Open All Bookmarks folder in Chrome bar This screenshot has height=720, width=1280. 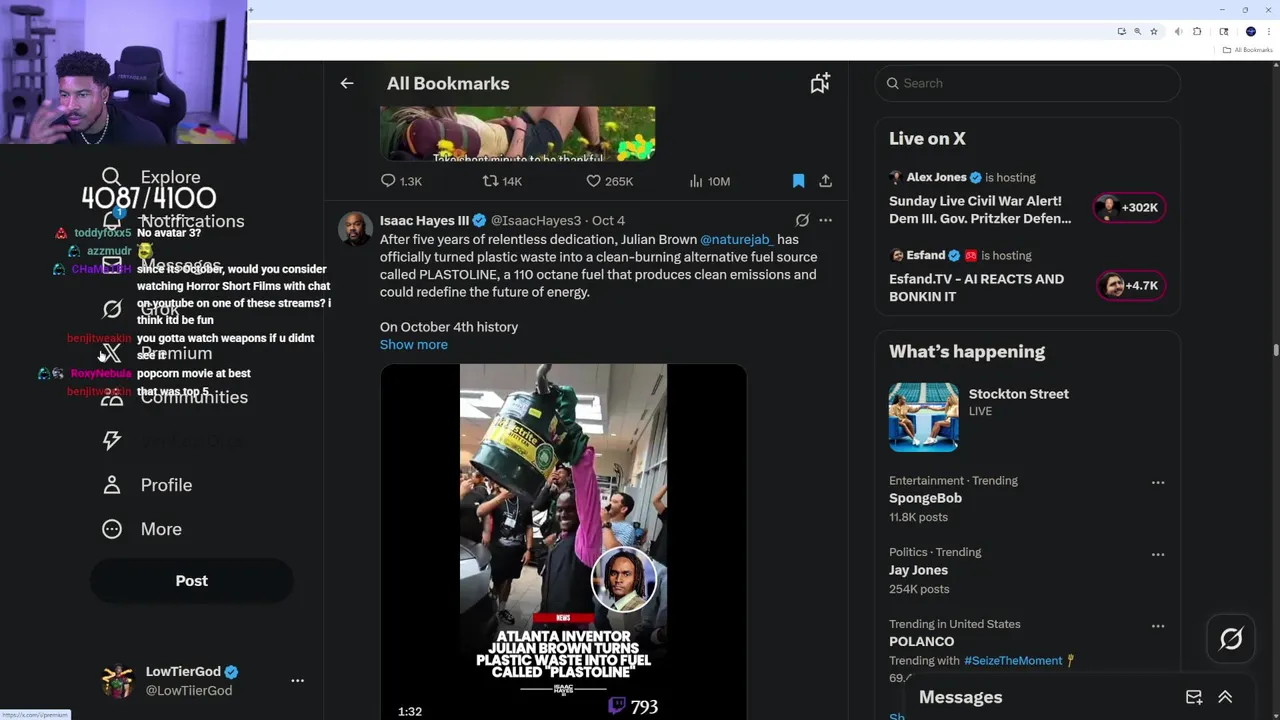pyautogui.click(x=1248, y=50)
